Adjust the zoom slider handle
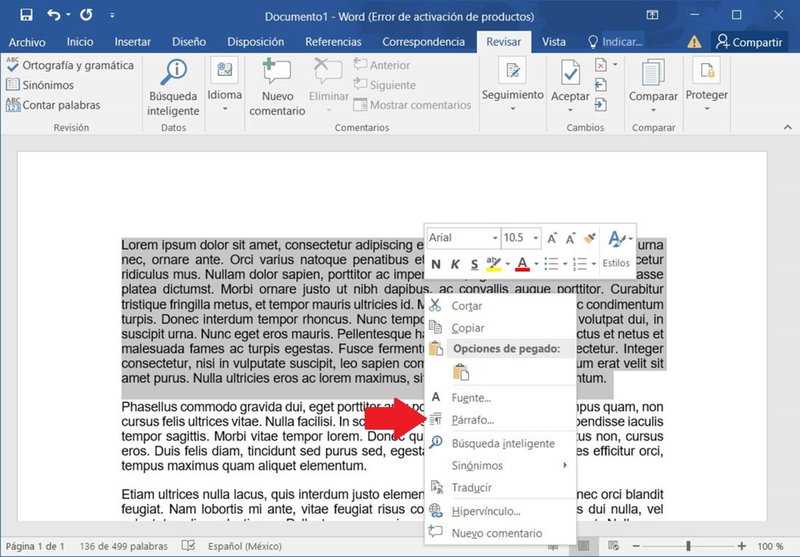 click(x=688, y=546)
